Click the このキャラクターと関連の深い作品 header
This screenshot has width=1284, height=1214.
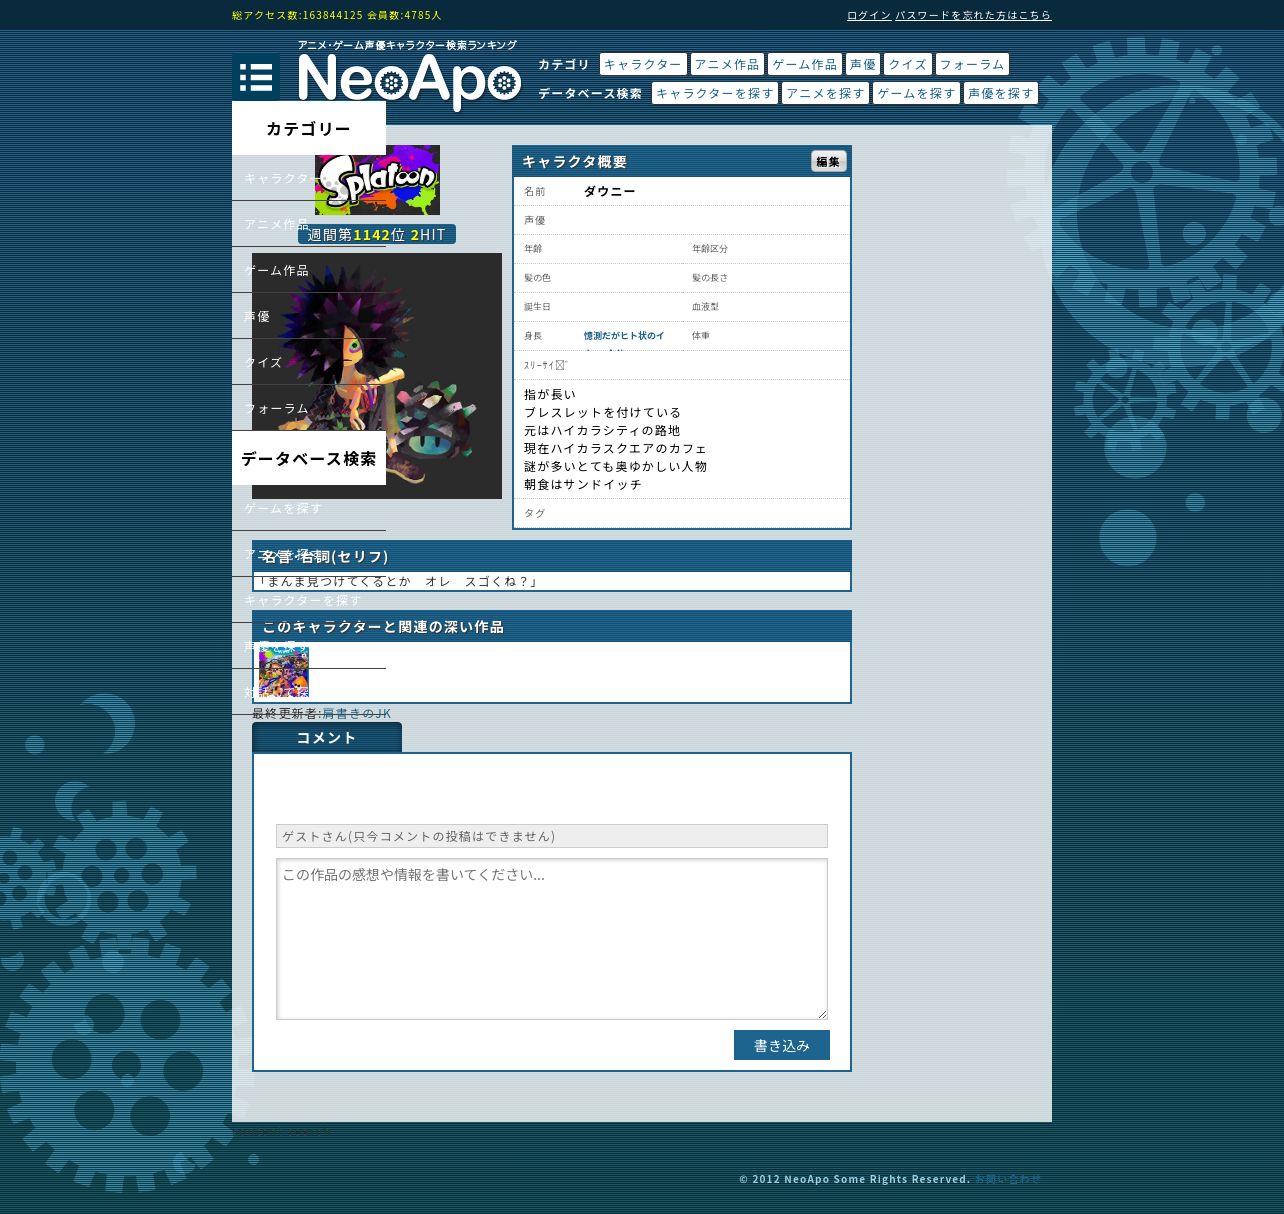552,627
